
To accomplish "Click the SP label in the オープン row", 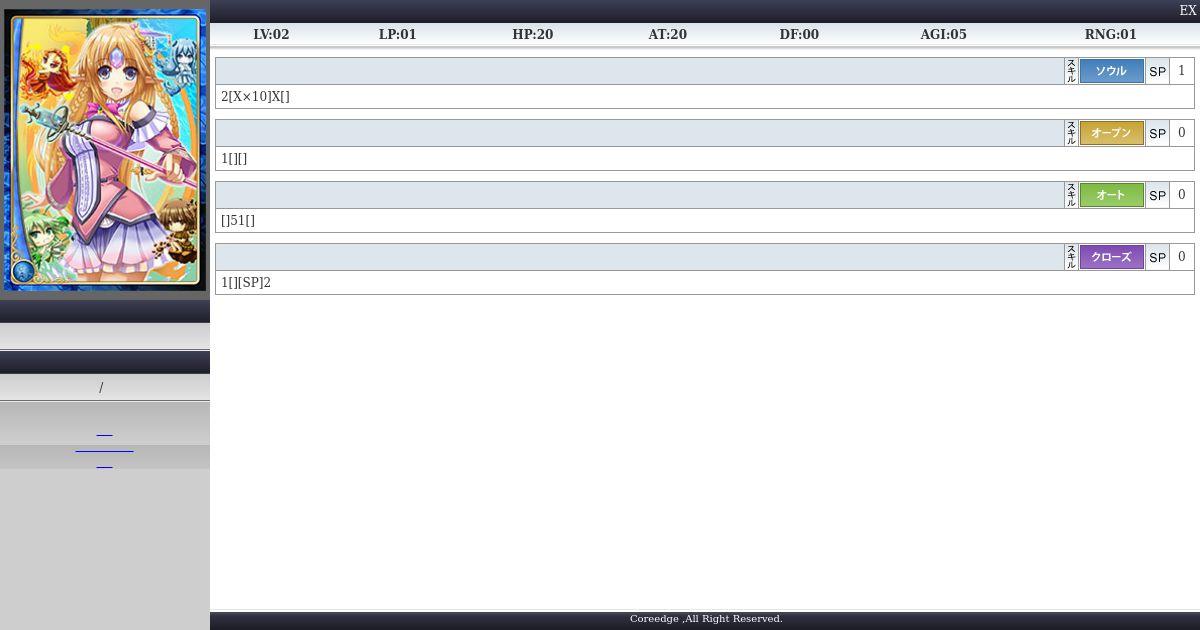I will click(1157, 133).
